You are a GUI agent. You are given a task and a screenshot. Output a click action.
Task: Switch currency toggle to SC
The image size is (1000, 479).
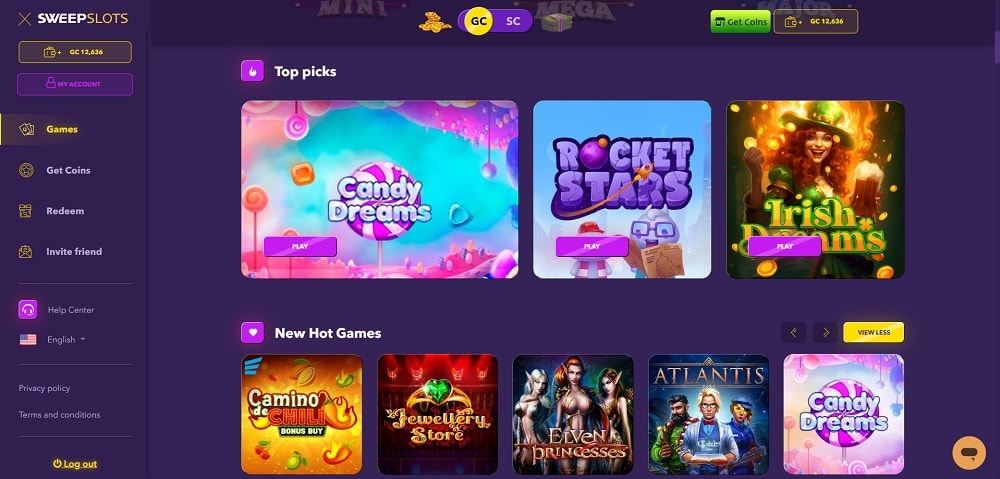click(513, 21)
